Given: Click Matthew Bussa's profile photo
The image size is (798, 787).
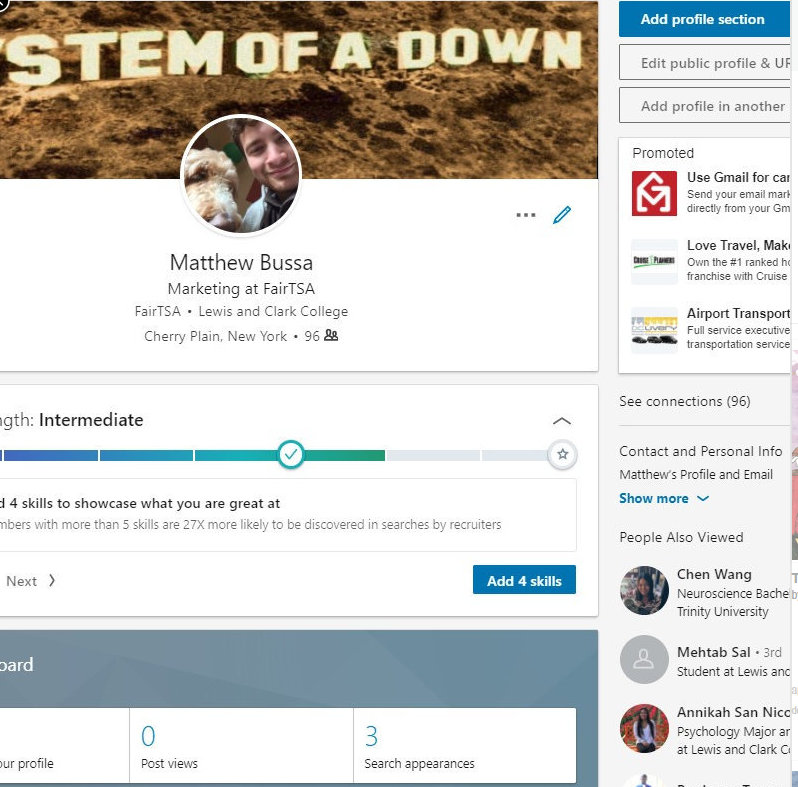Looking at the screenshot, I should 241,174.
